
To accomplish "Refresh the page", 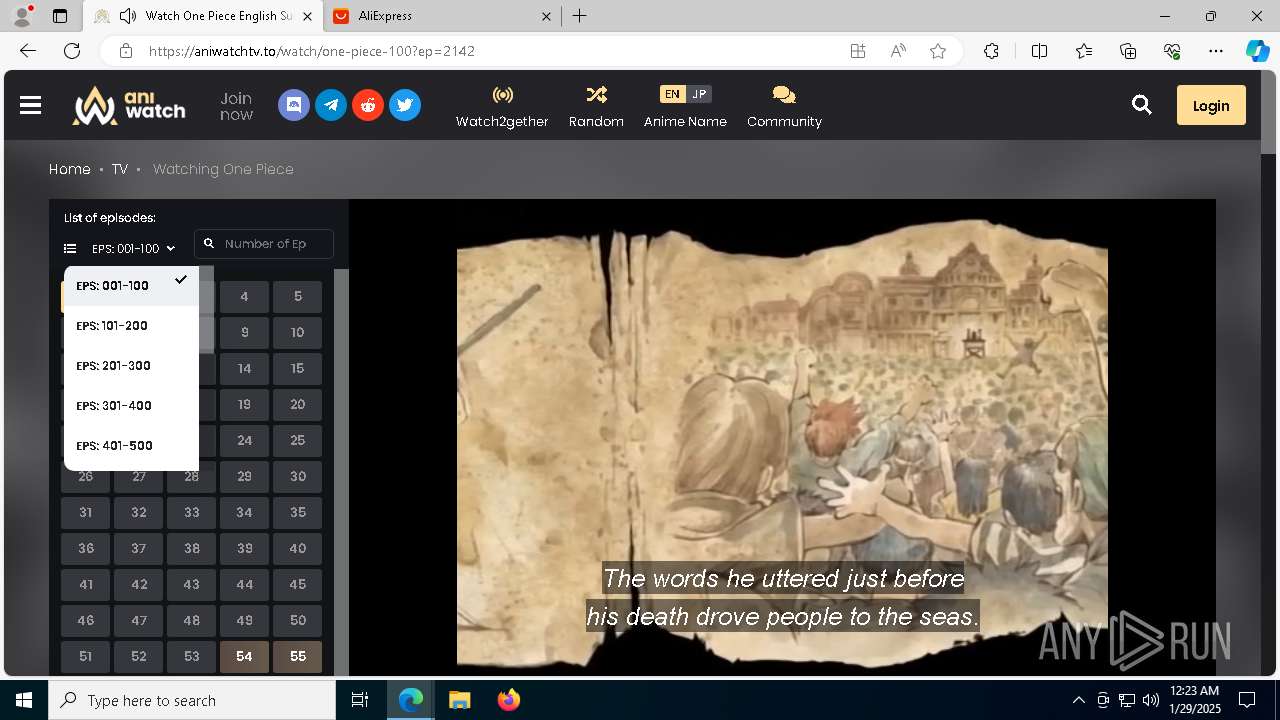I will tap(72, 51).
